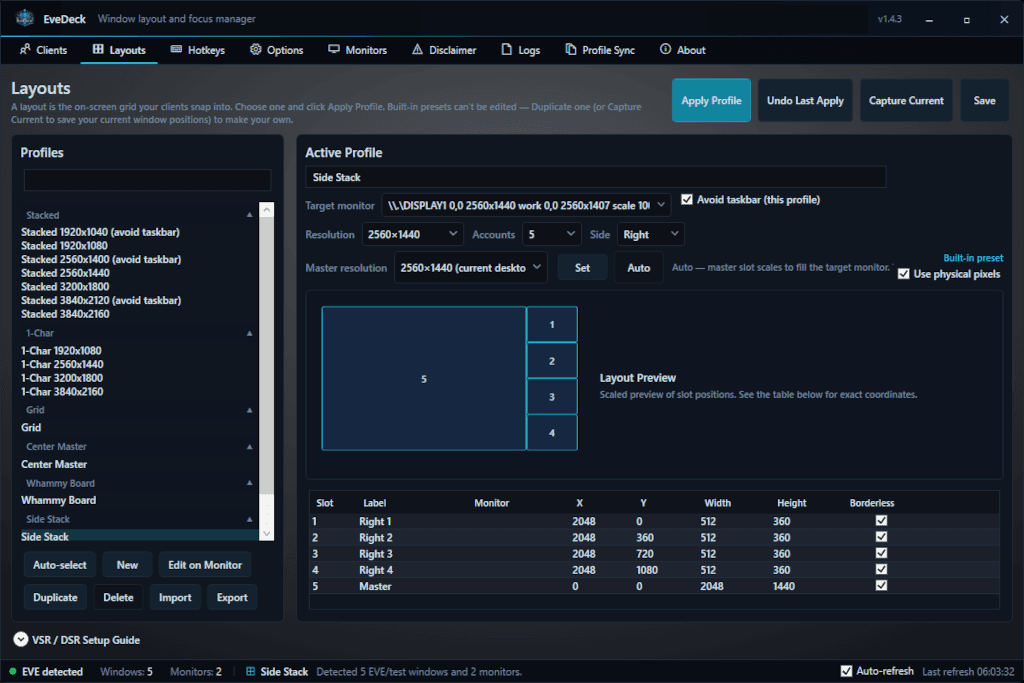Click the Auto master resolution button
Image resolution: width=1024 pixels, height=683 pixels.
point(639,268)
